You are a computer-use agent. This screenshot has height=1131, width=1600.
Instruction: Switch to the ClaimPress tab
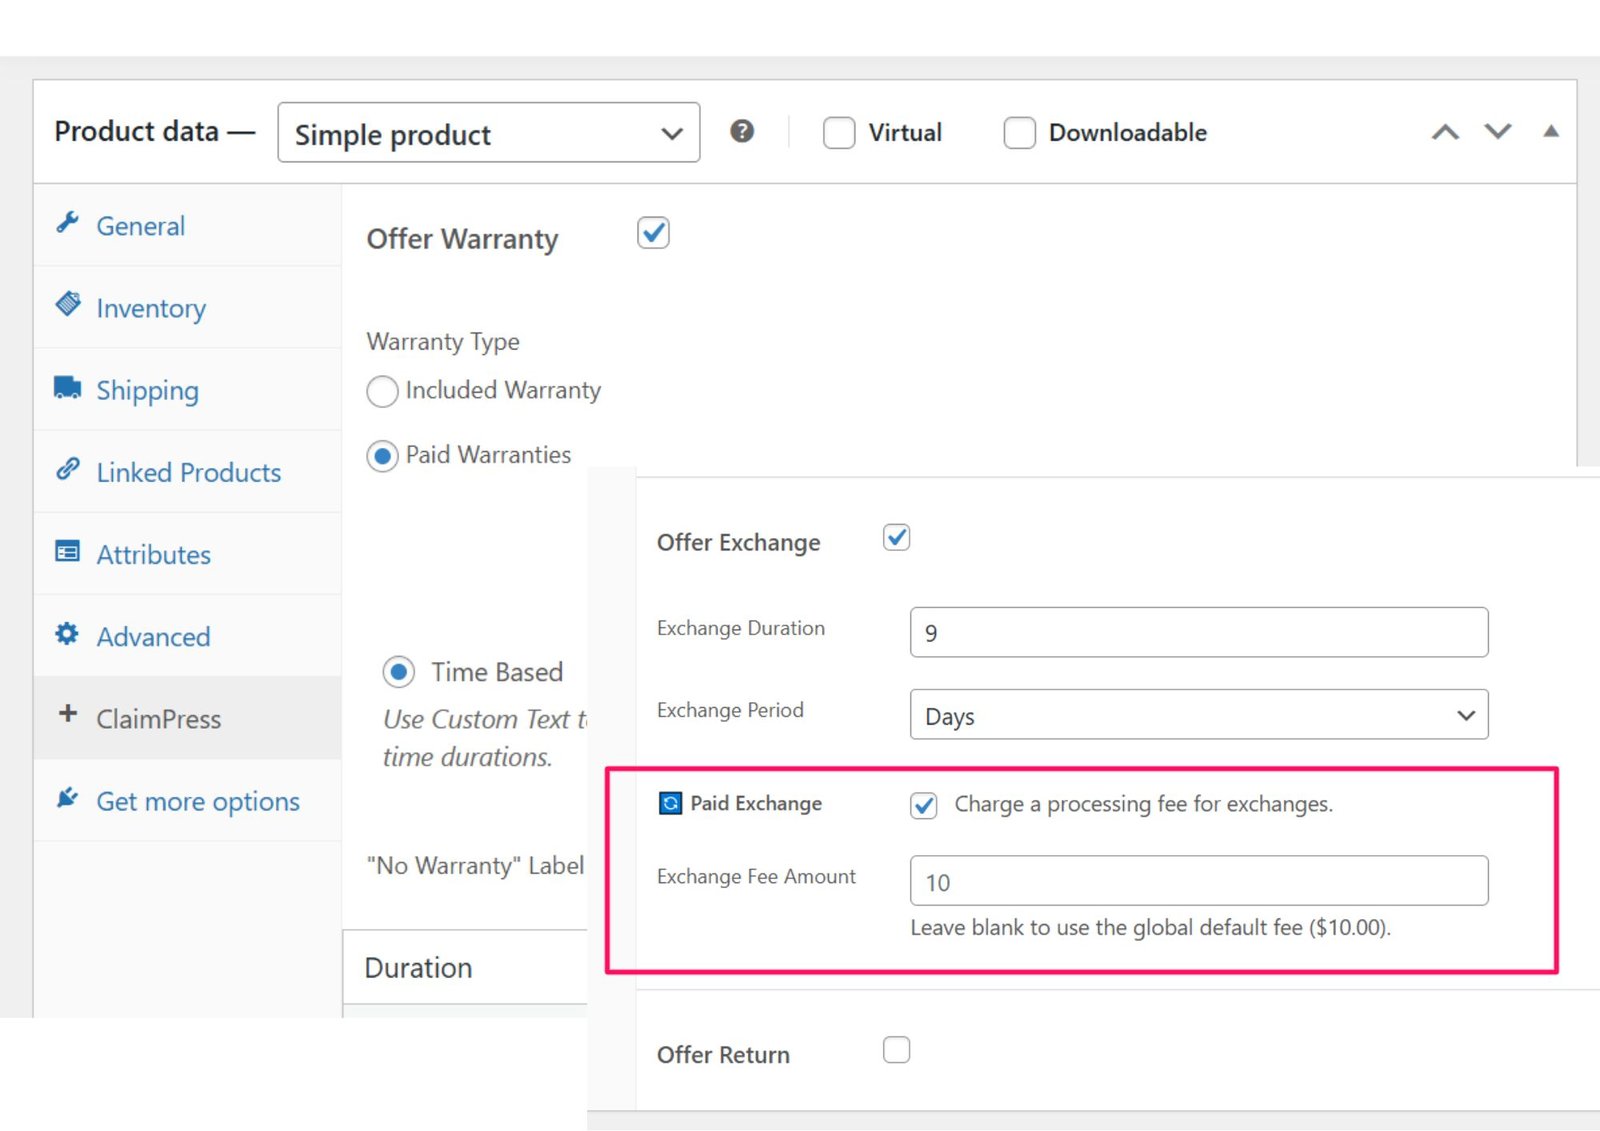[158, 718]
